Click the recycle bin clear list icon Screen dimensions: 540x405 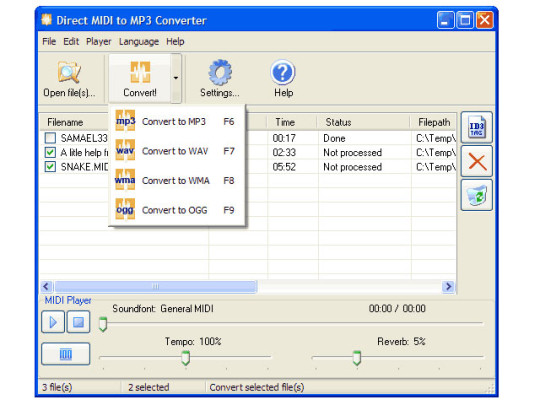pos(477,195)
